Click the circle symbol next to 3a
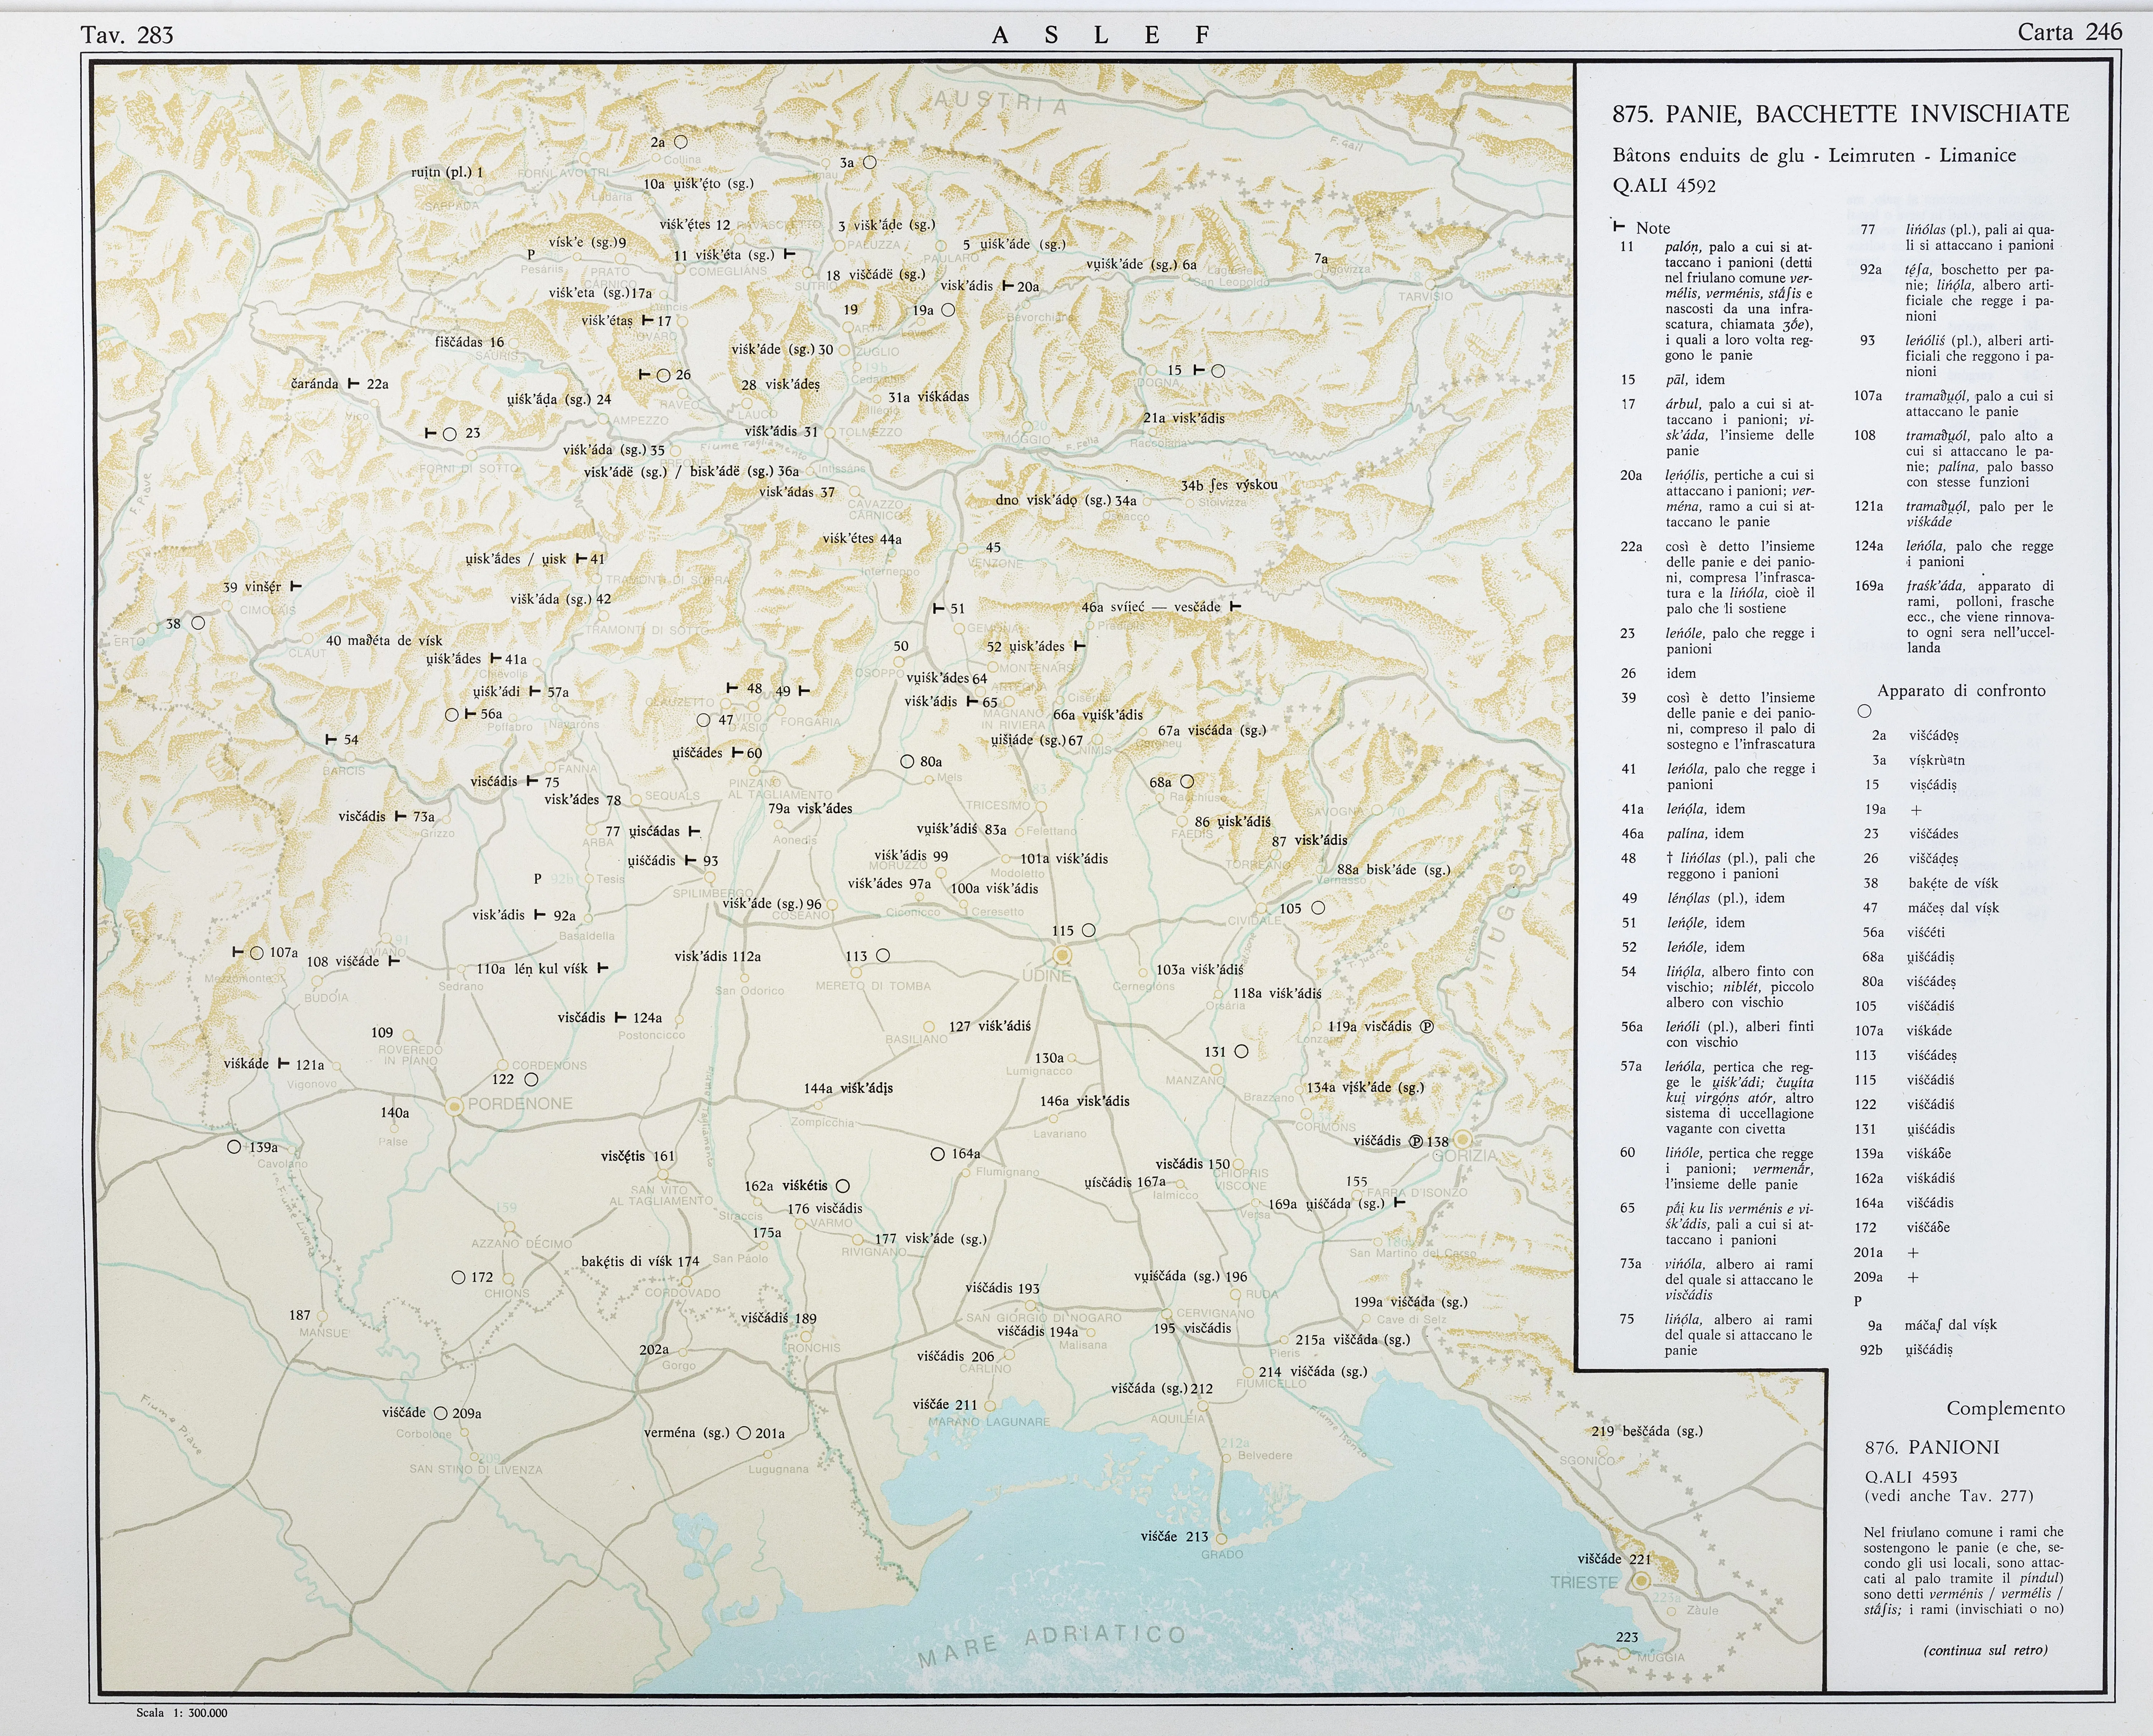Image resolution: width=2153 pixels, height=1736 pixels. click(x=870, y=162)
